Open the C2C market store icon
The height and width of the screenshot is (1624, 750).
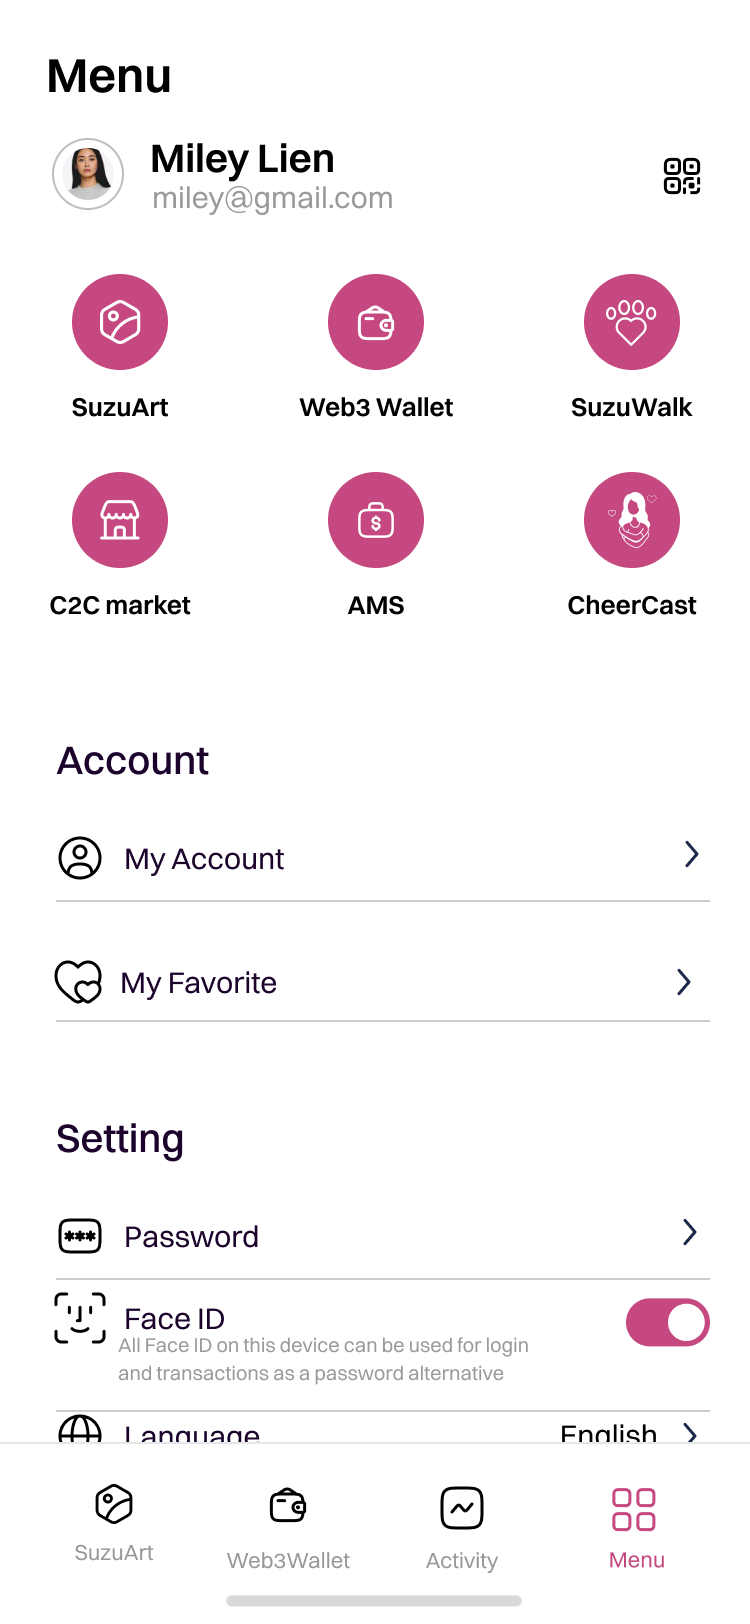pyautogui.click(x=120, y=520)
